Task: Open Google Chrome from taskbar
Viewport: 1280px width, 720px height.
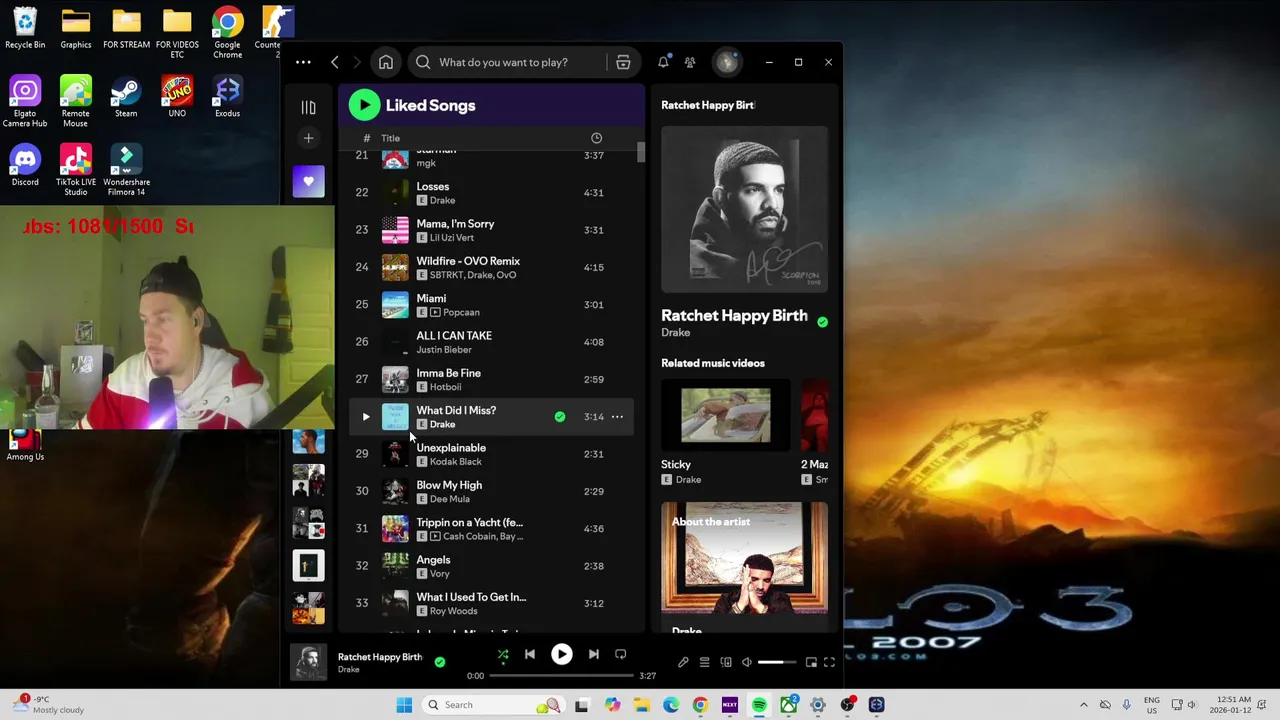Action: click(x=700, y=705)
